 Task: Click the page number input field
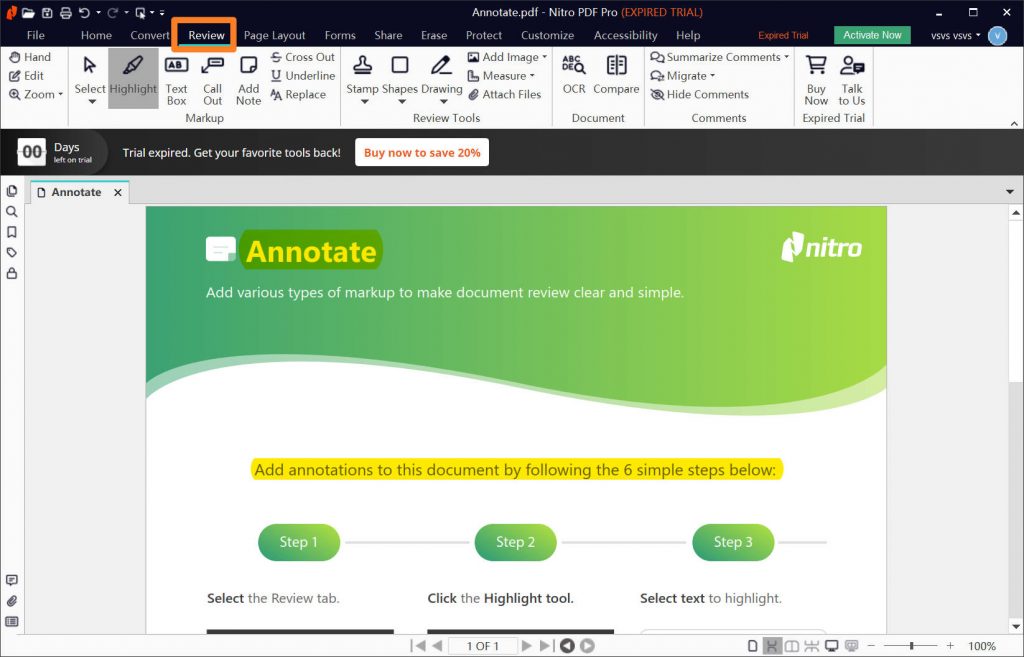coord(481,646)
